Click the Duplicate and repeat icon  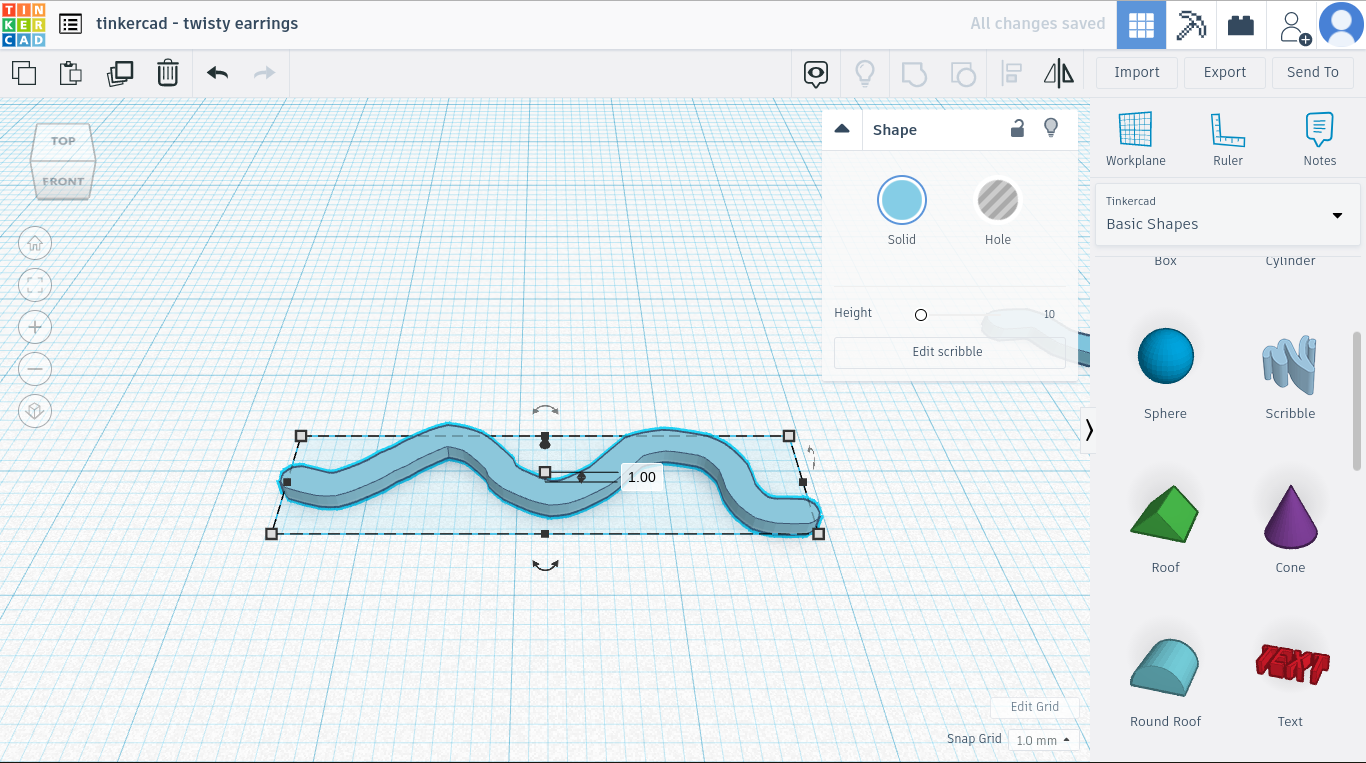tap(120, 73)
